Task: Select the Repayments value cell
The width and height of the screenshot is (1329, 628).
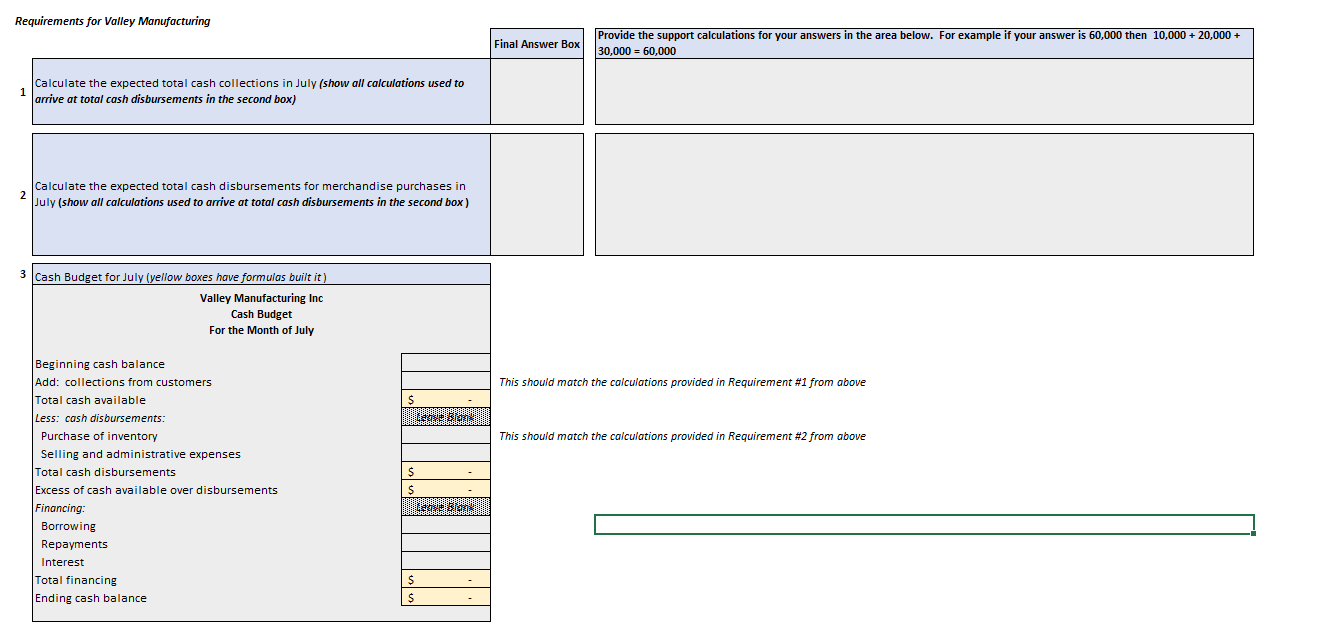Action: [x=446, y=543]
